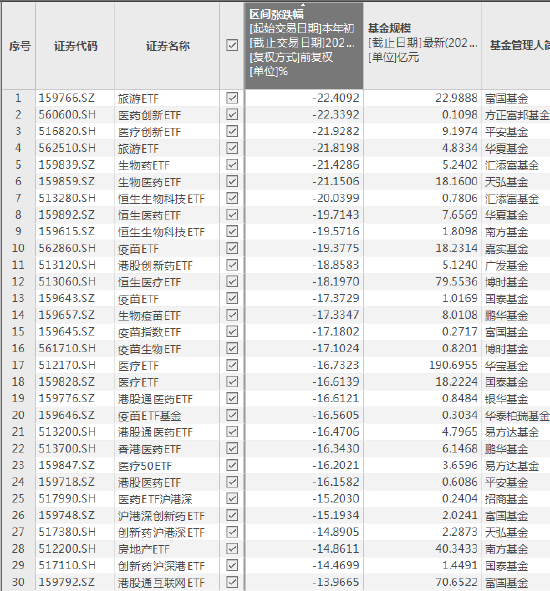Screen dimensions: 550x591
Task: Click return value -22.4092
Action: tap(336, 98)
